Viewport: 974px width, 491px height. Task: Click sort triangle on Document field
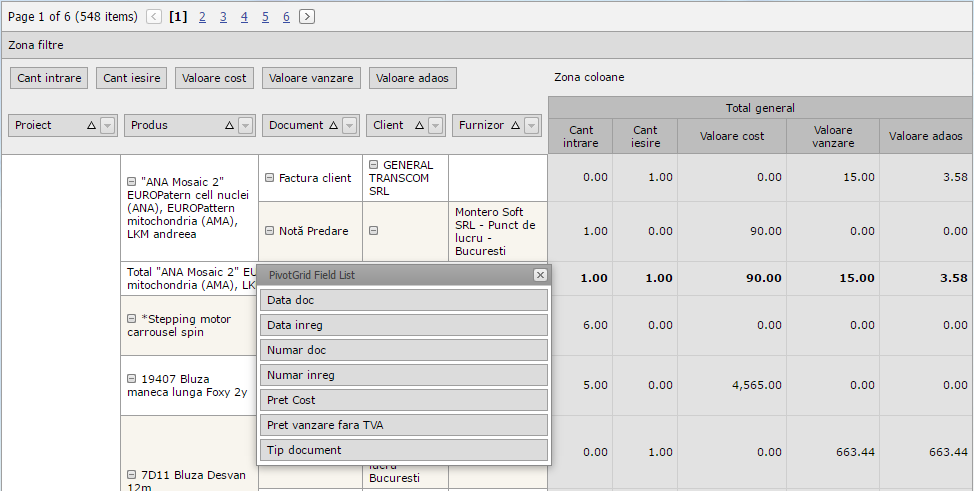333,126
